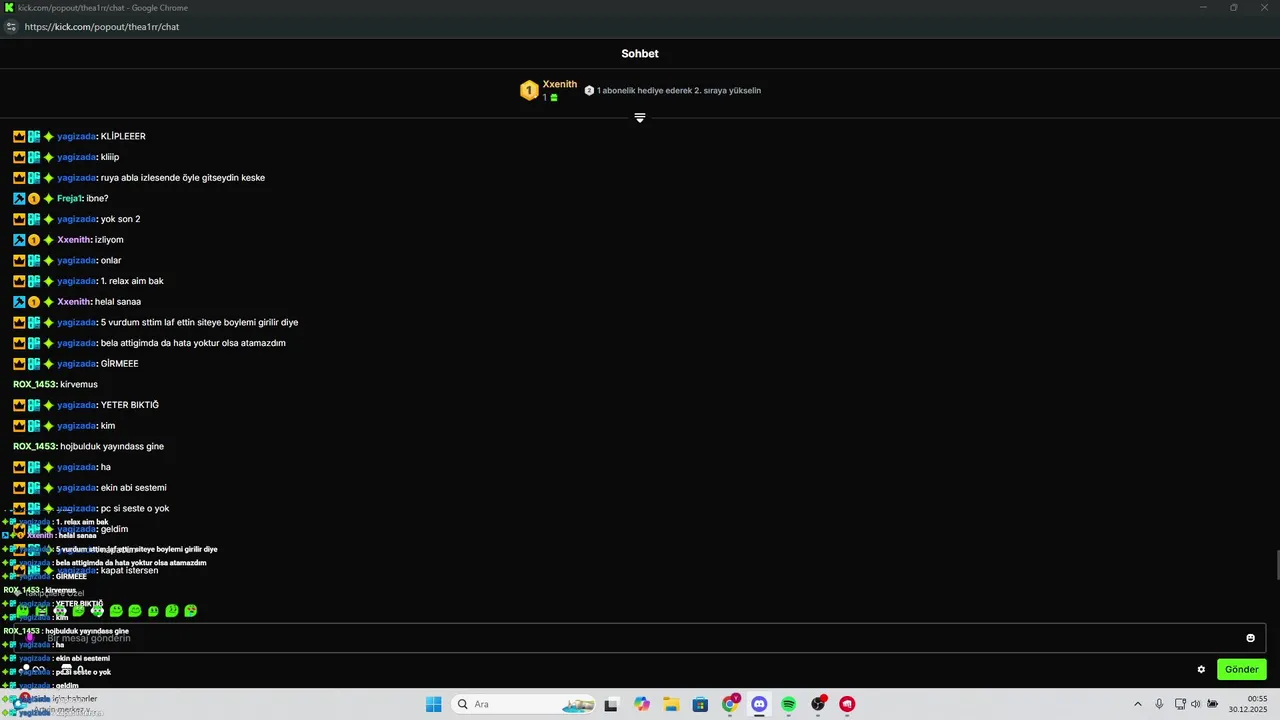Collapse the leaderboard using the arrow below Xxenith
Image resolution: width=1280 pixels, height=720 pixels.
click(640, 118)
